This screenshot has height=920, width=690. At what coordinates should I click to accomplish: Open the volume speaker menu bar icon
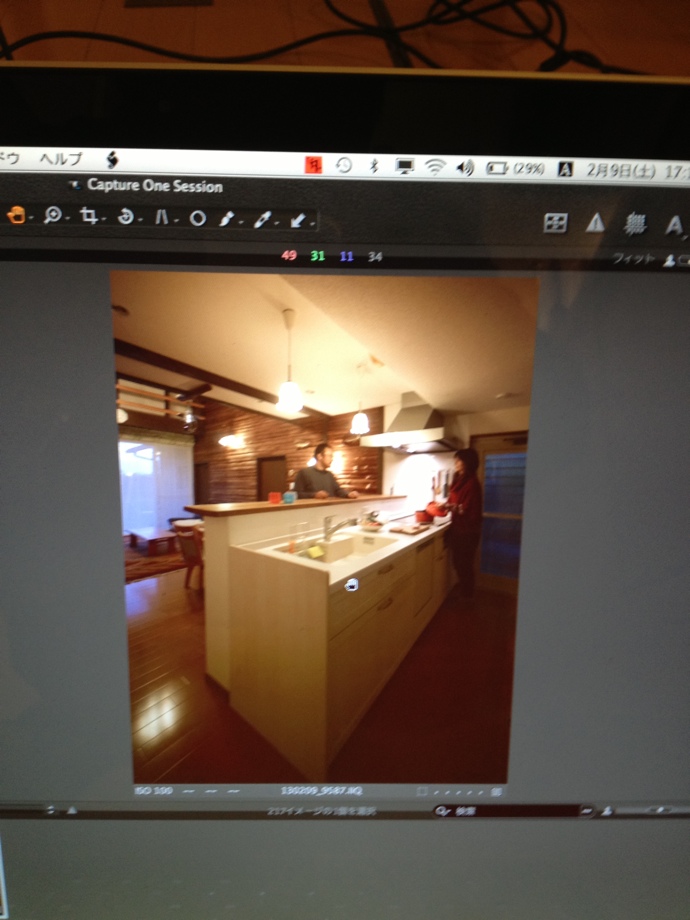click(465, 168)
